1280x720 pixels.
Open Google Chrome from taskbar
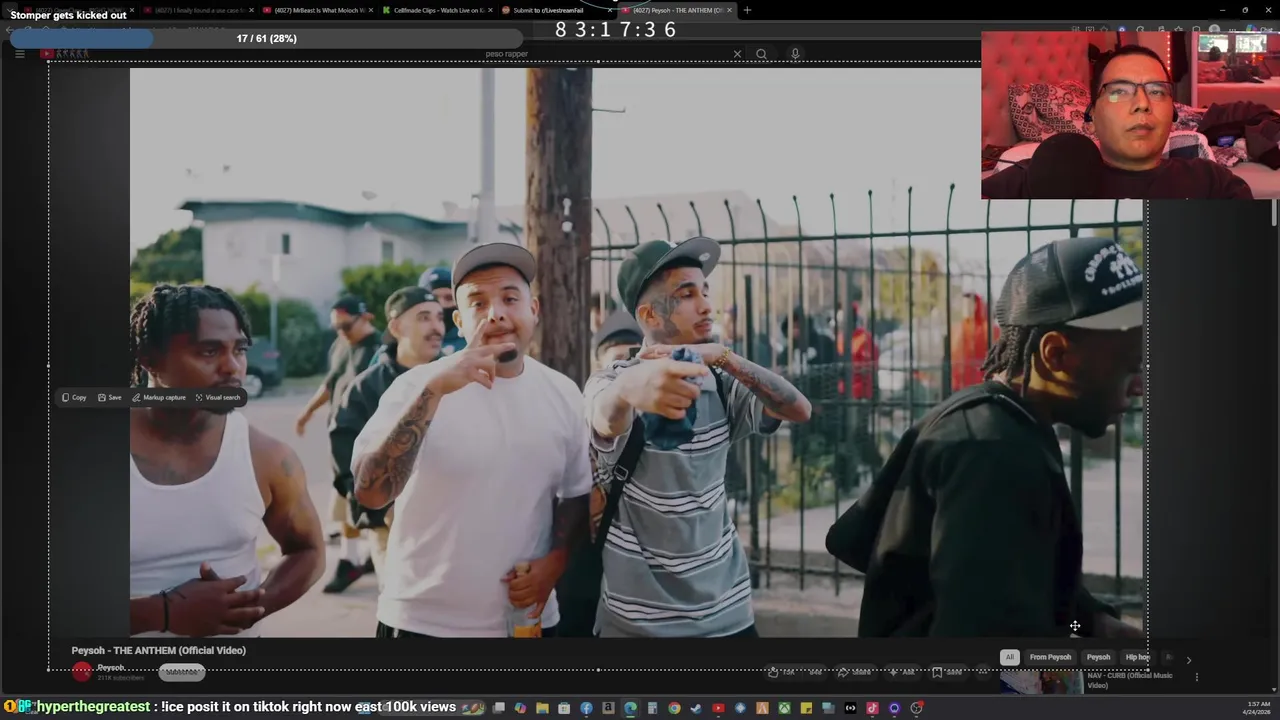pyautogui.click(x=674, y=708)
